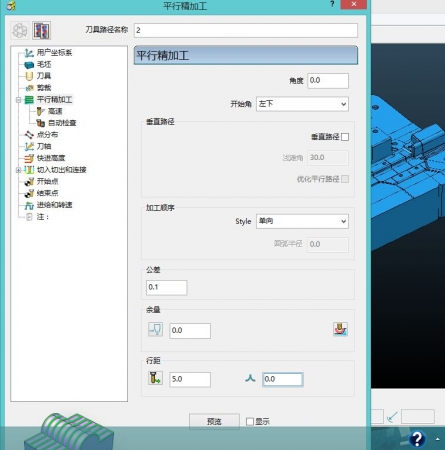
Task: Click the coloured toolpath icon next to the cube
Action: click(41, 30)
